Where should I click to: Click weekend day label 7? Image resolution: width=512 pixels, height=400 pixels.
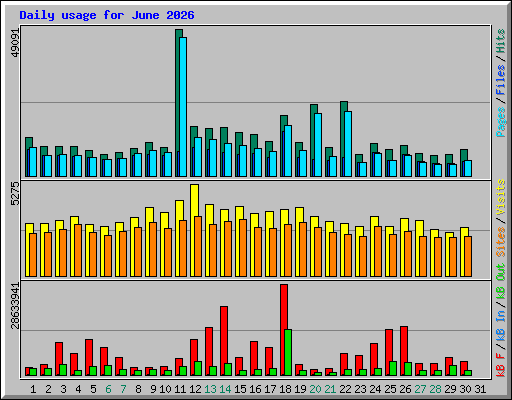click(123, 389)
